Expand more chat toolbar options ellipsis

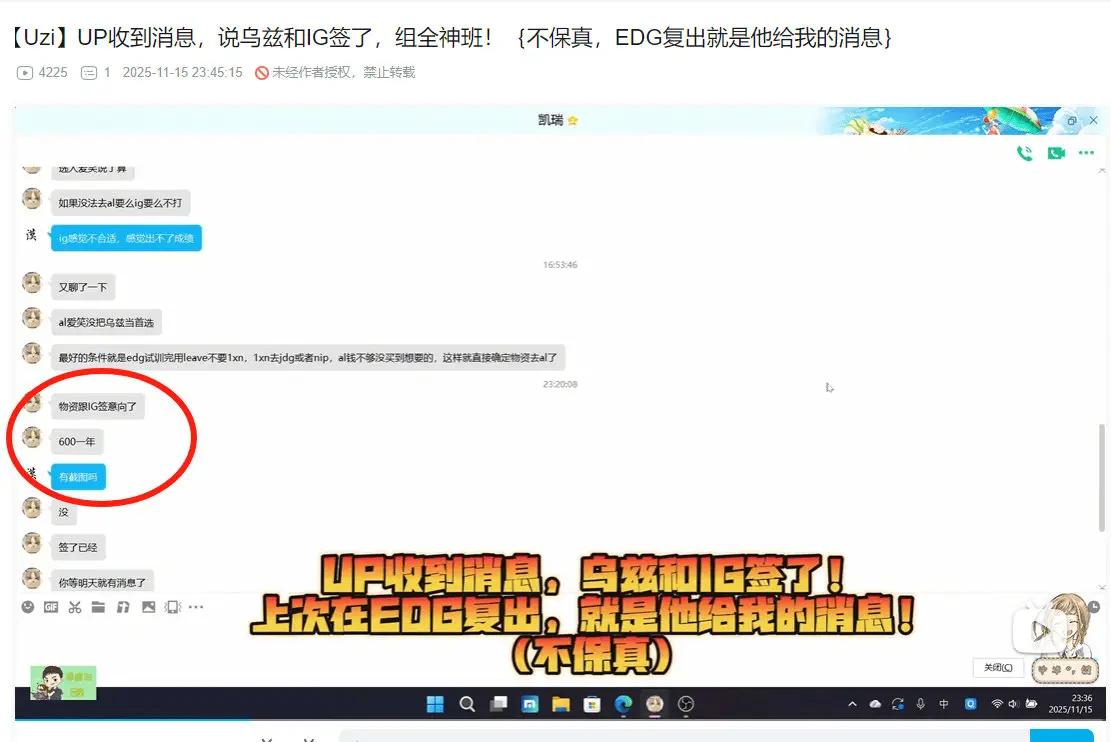tap(196, 607)
